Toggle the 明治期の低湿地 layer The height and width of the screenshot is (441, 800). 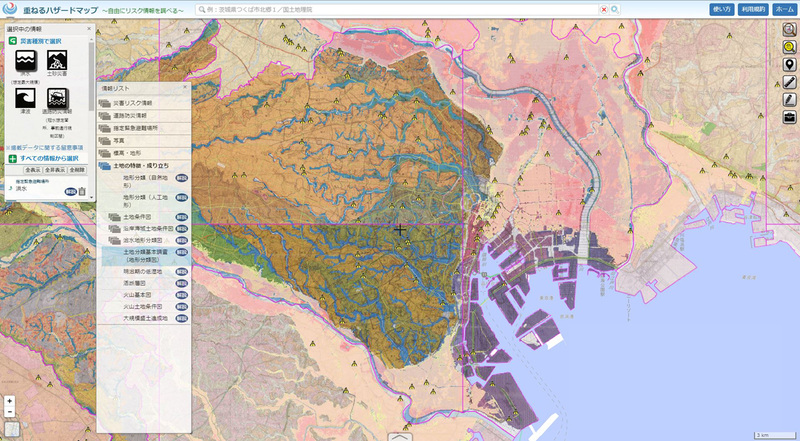[x=142, y=272]
